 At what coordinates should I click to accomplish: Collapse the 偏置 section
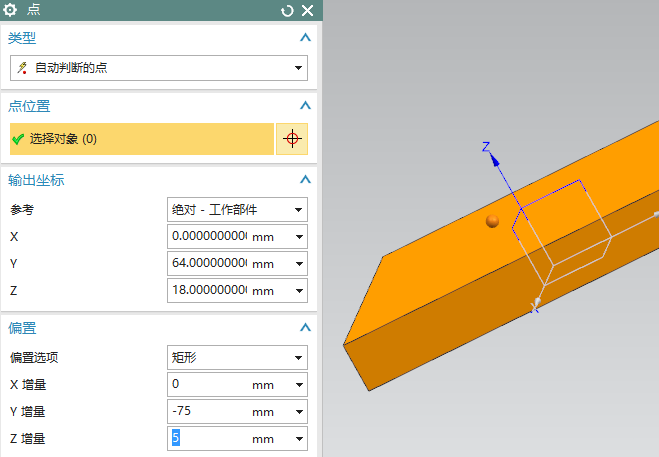305,328
